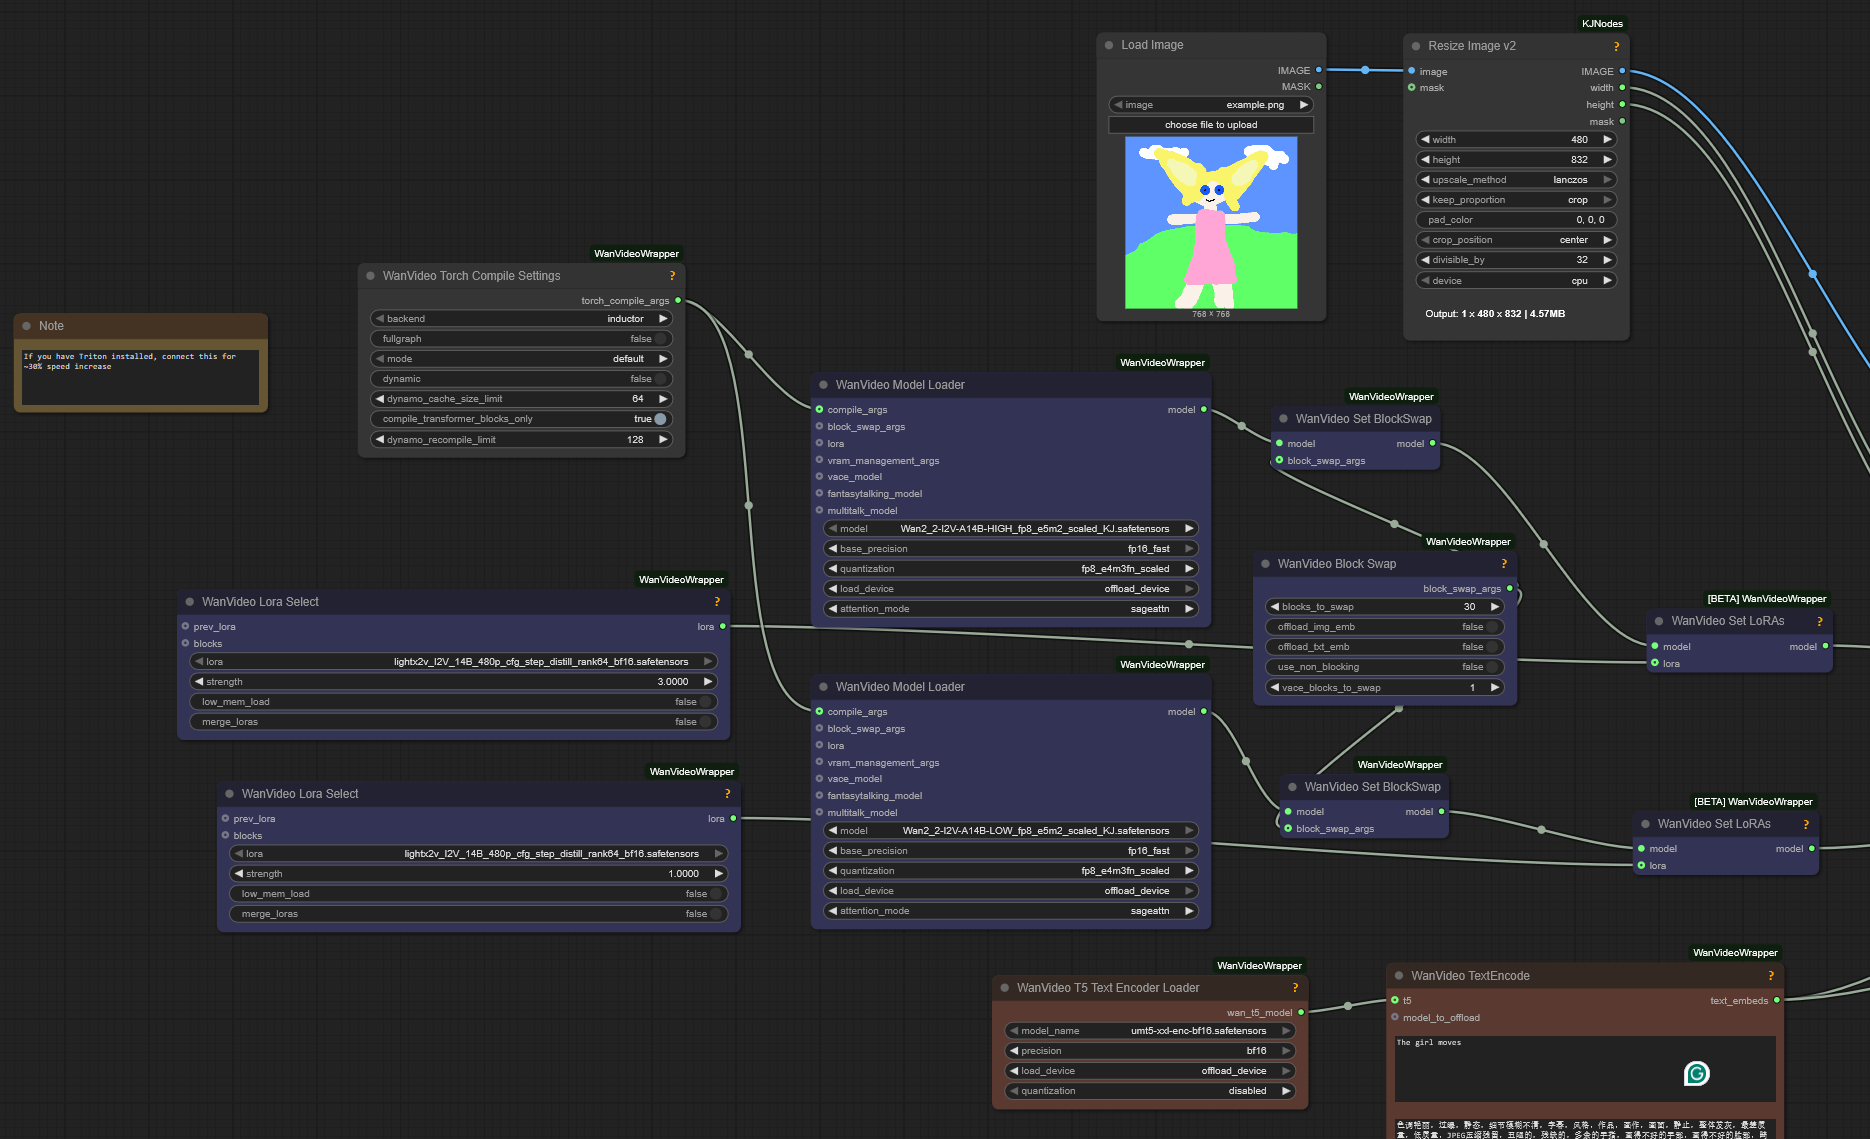Click help icon on lightx2v strength 3.0 Lora Select
The width and height of the screenshot is (1870, 1139).
[717, 602]
